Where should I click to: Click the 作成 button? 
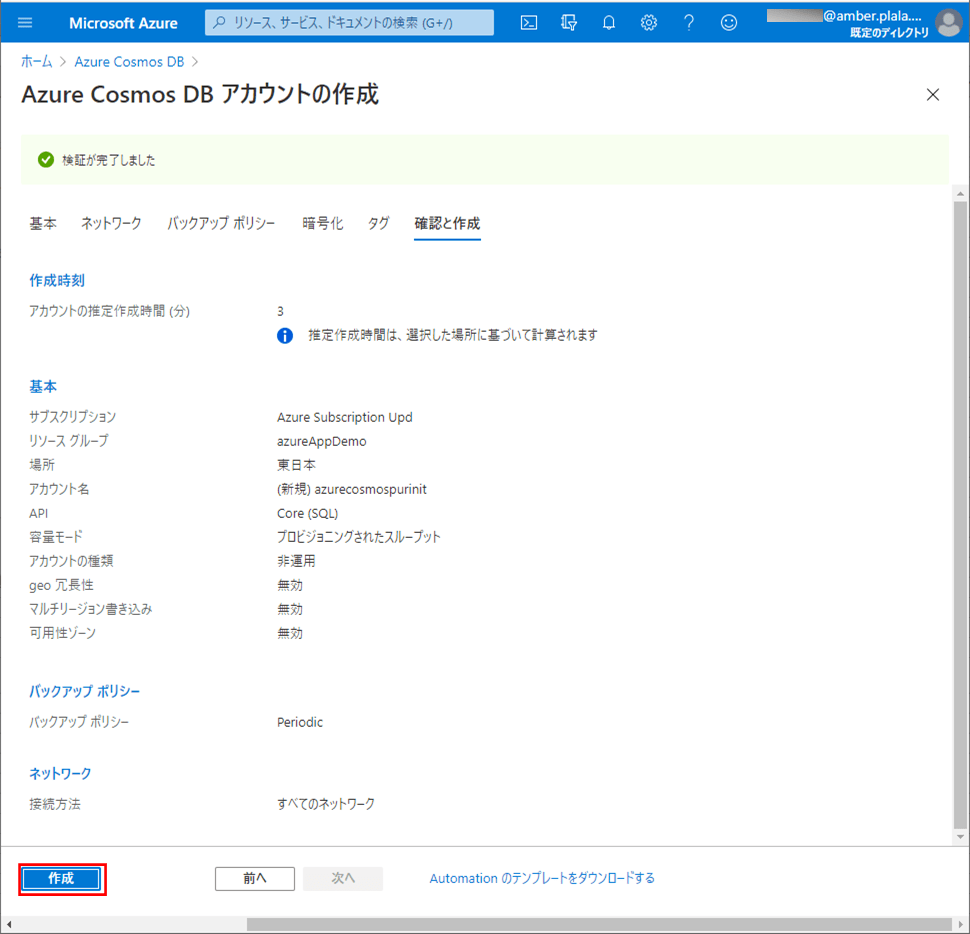61,878
